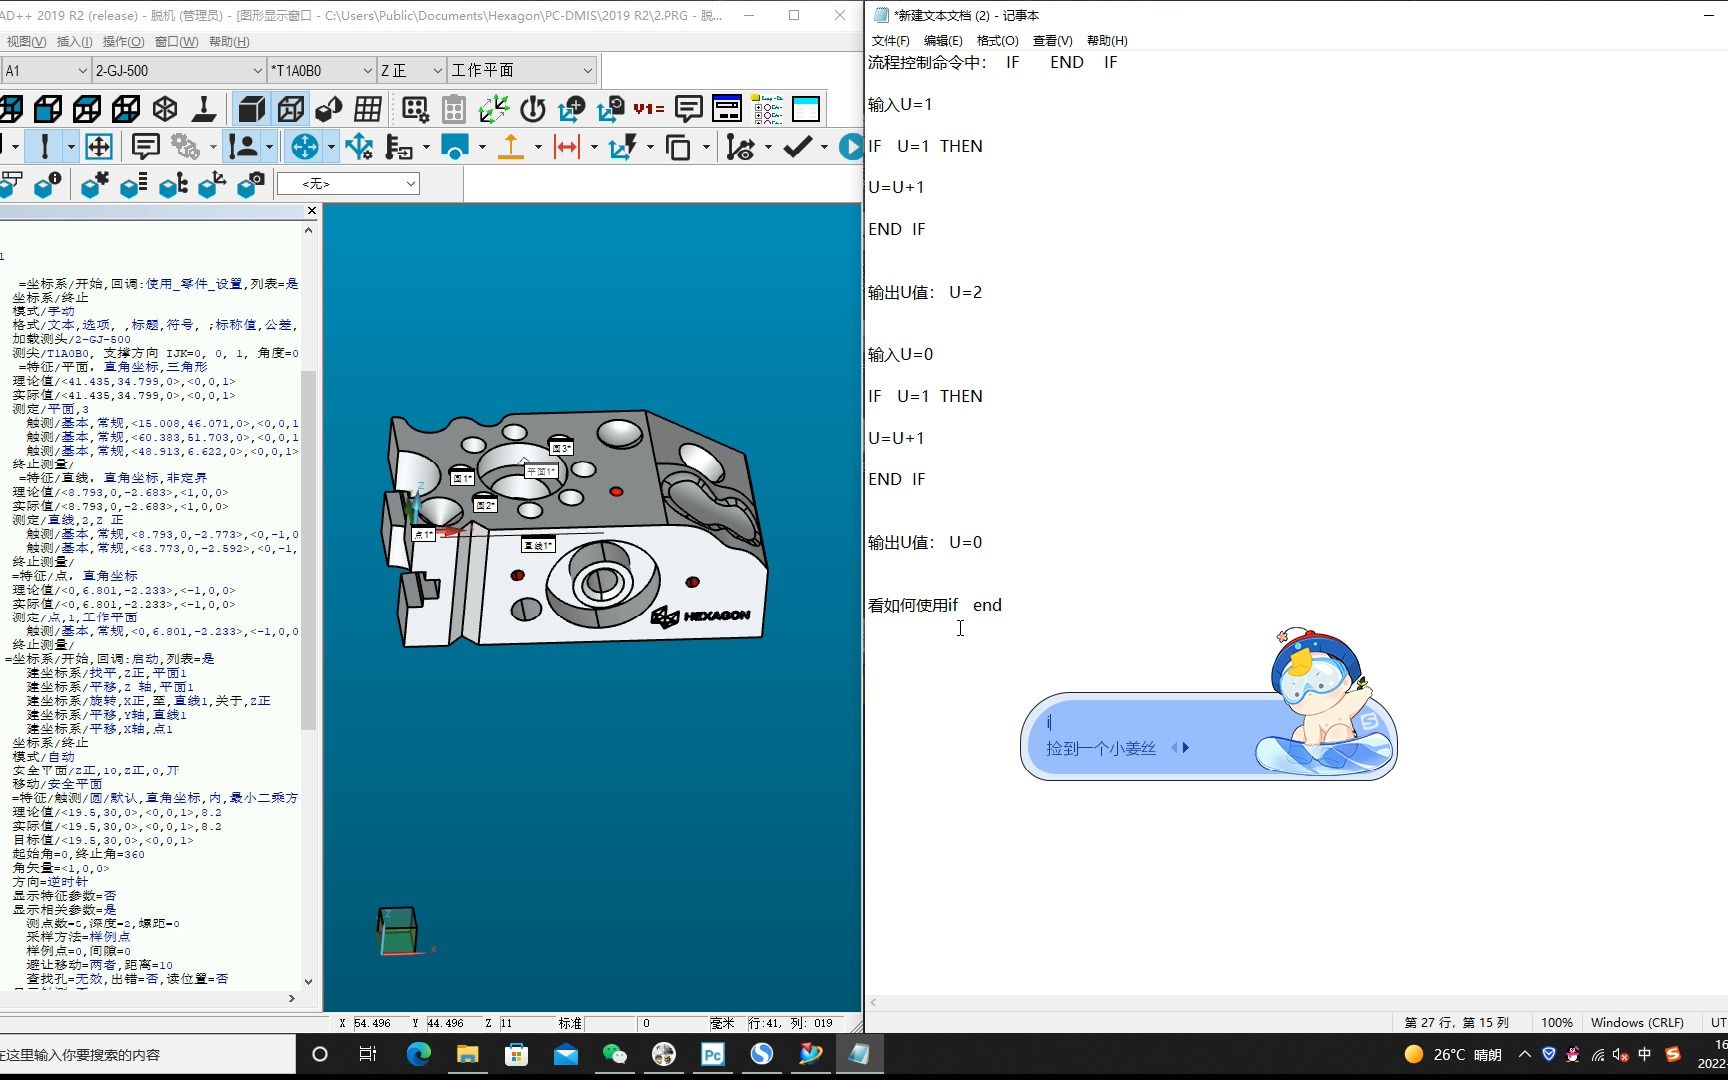Open WeChat from the taskbar
Image resolution: width=1728 pixels, height=1080 pixels.
pos(614,1054)
